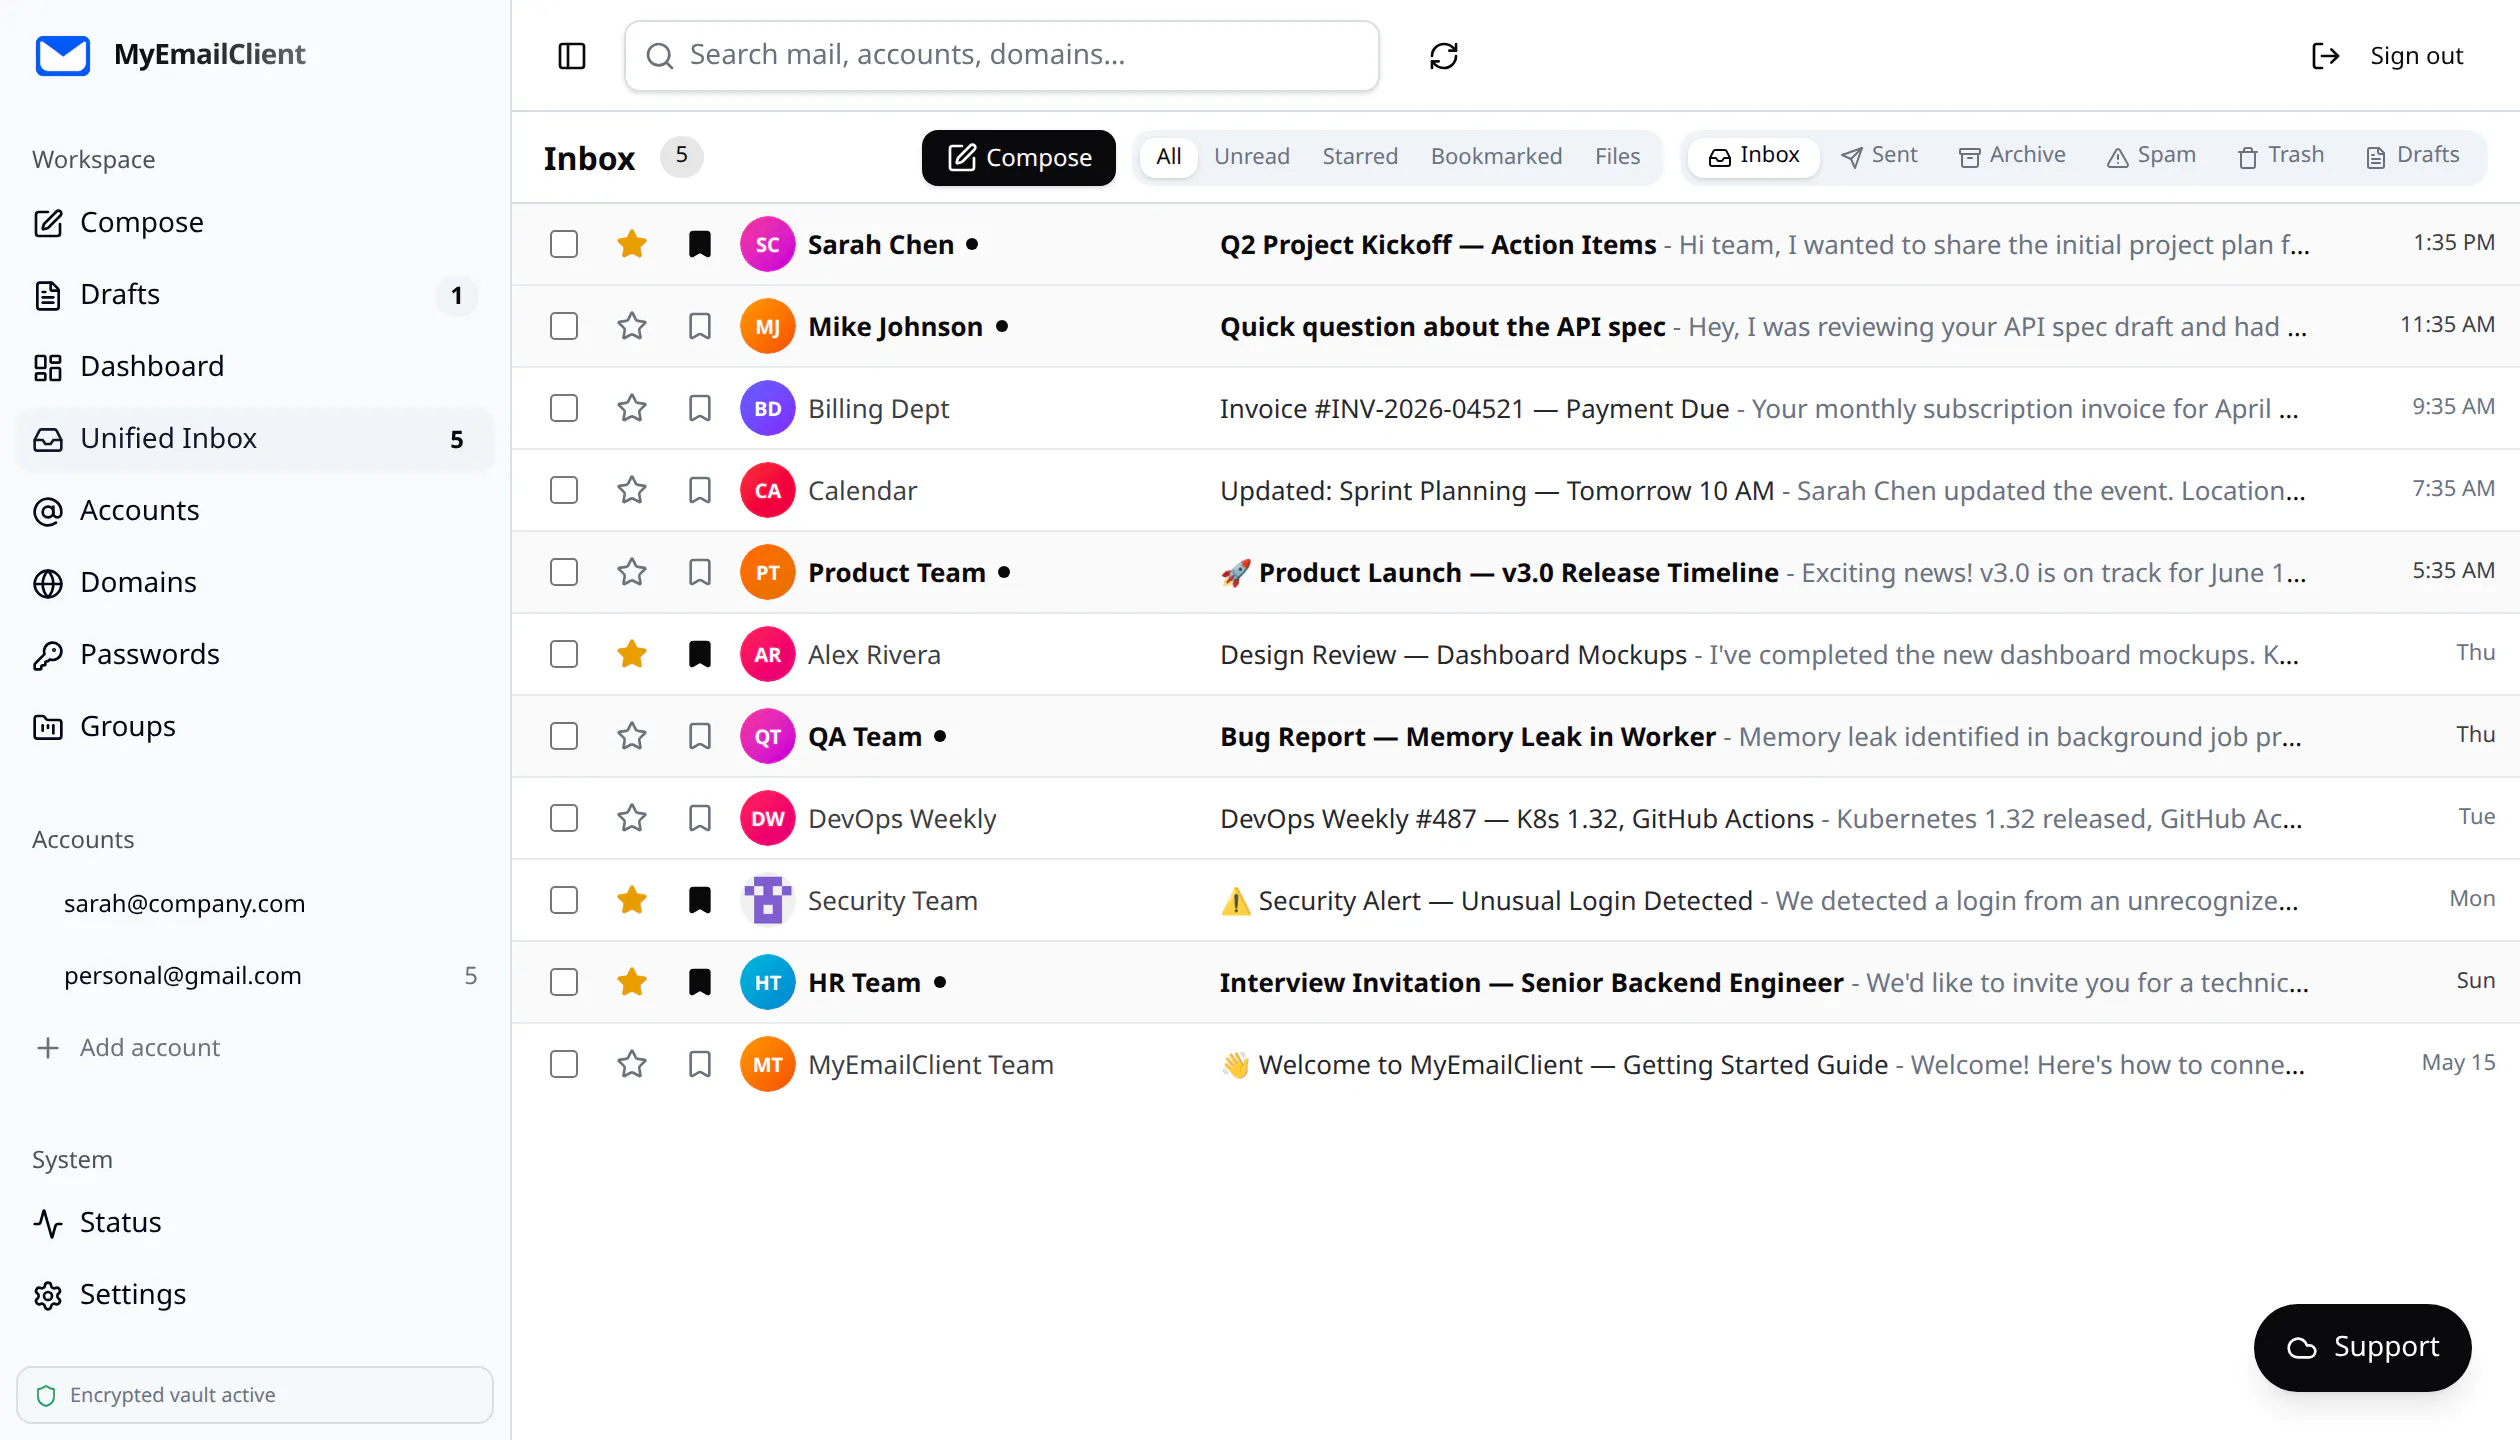Click the MyEmailClient envelope logo
This screenshot has width=2520, height=1440.
(x=63, y=55)
